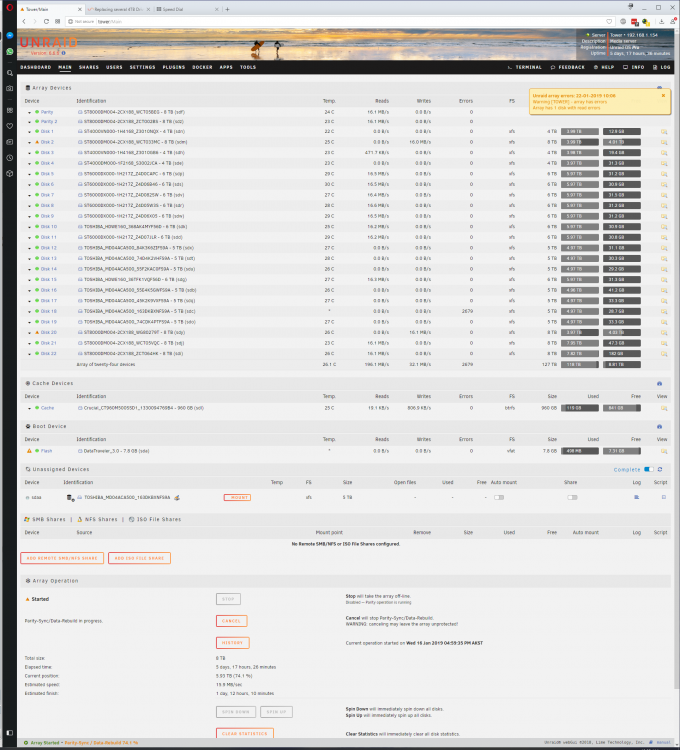Toggle the Complete view switch
This screenshot has height=750, width=680.
pos(648,470)
